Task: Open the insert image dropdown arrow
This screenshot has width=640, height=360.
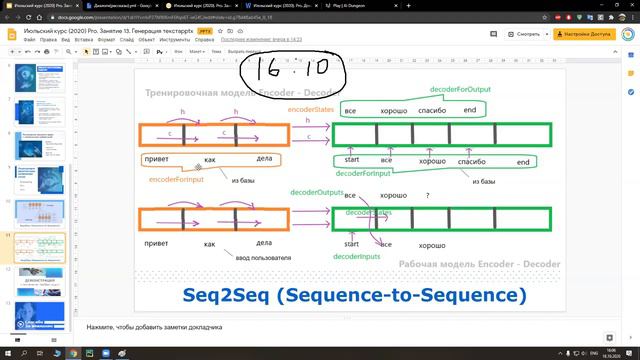Action: [x=111, y=52]
